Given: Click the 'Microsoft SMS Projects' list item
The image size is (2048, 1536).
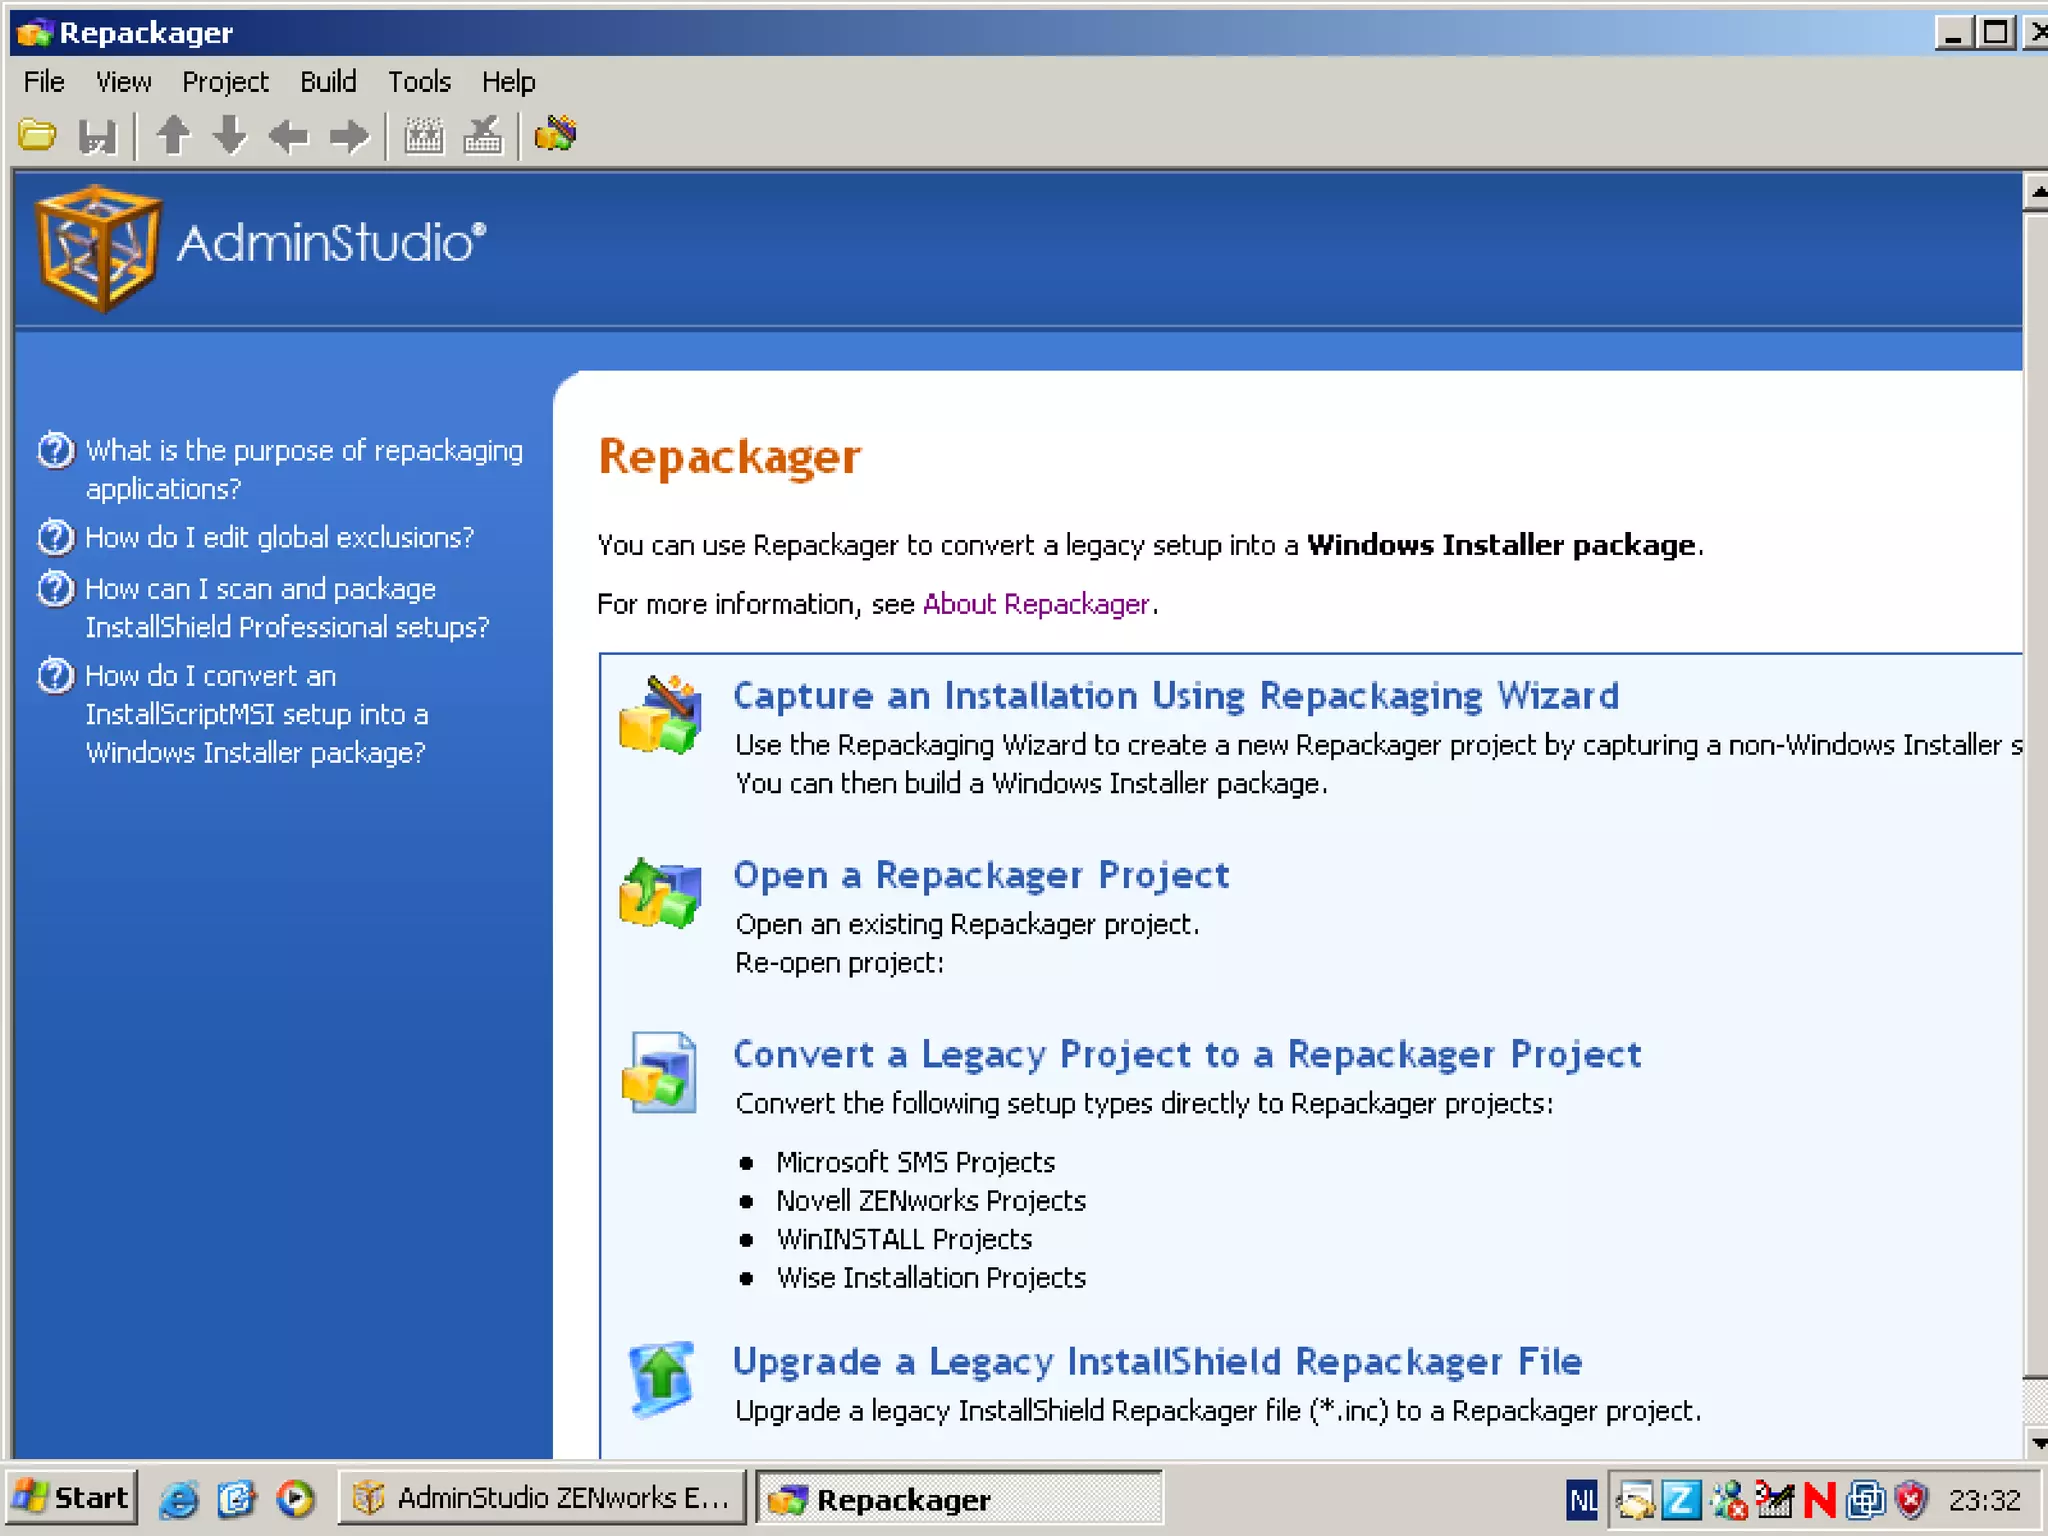Looking at the screenshot, I should (x=916, y=1162).
